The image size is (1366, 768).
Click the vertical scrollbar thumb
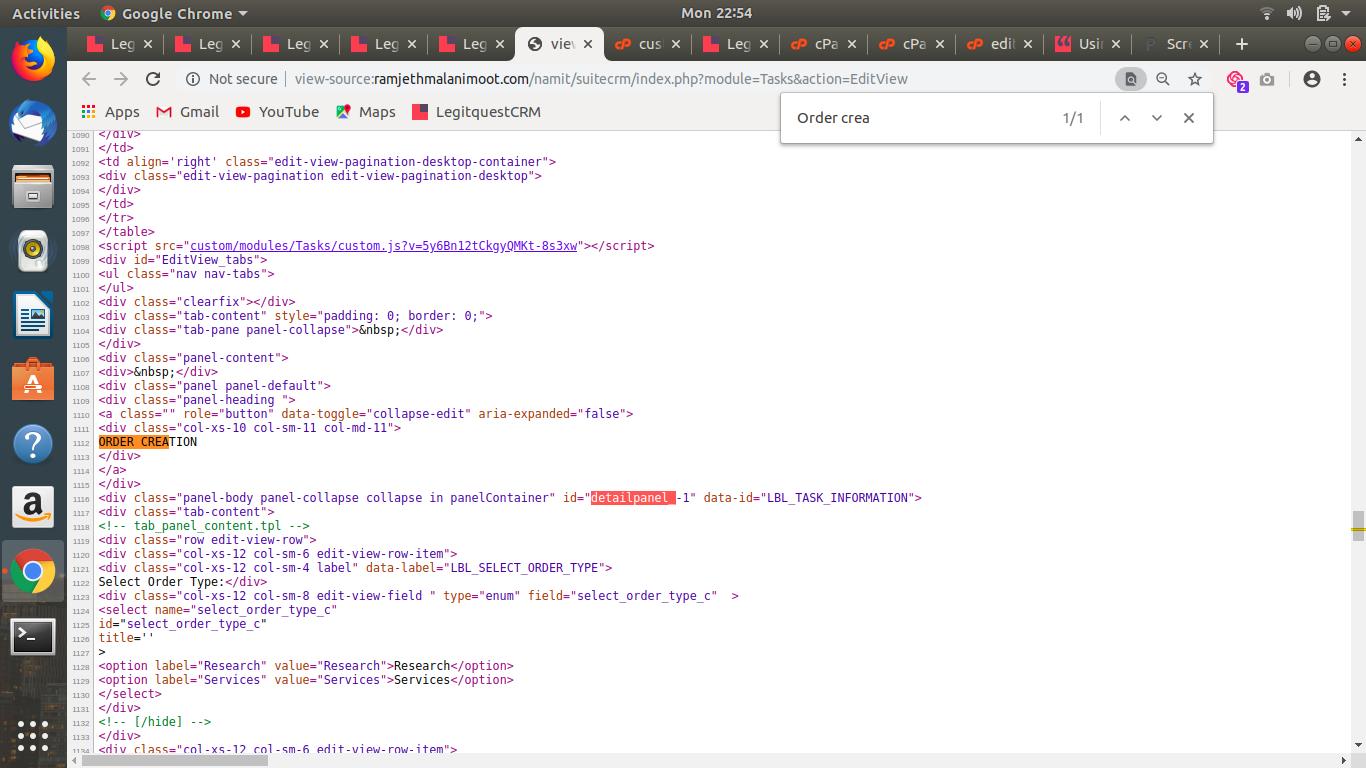pyautogui.click(x=1358, y=525)
